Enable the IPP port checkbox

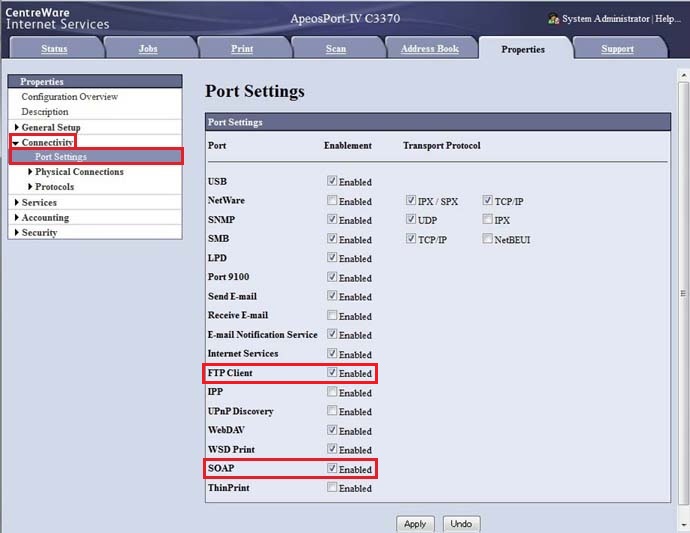point(333,392)
